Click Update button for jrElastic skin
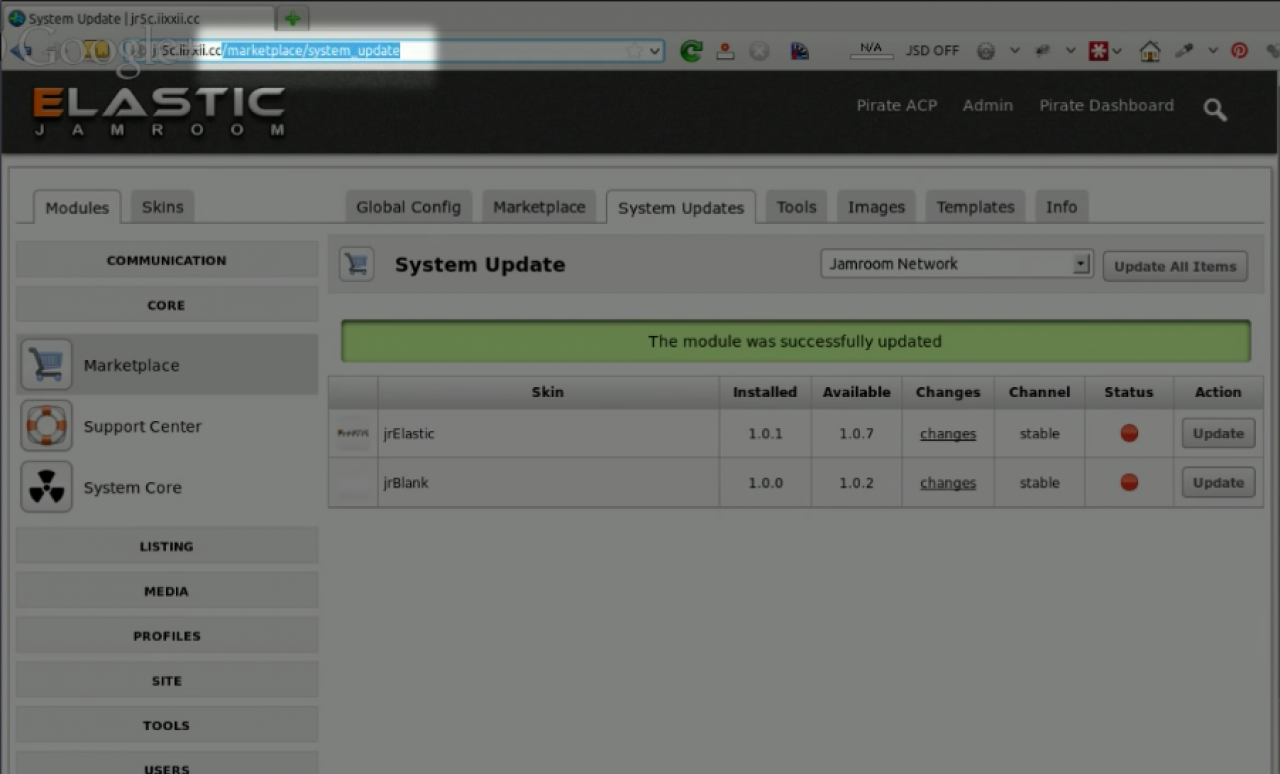 (1217, 434)
